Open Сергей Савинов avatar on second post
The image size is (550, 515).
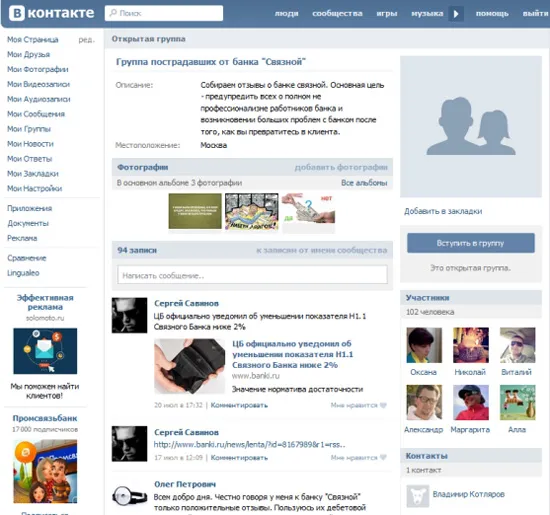(129, 443)
